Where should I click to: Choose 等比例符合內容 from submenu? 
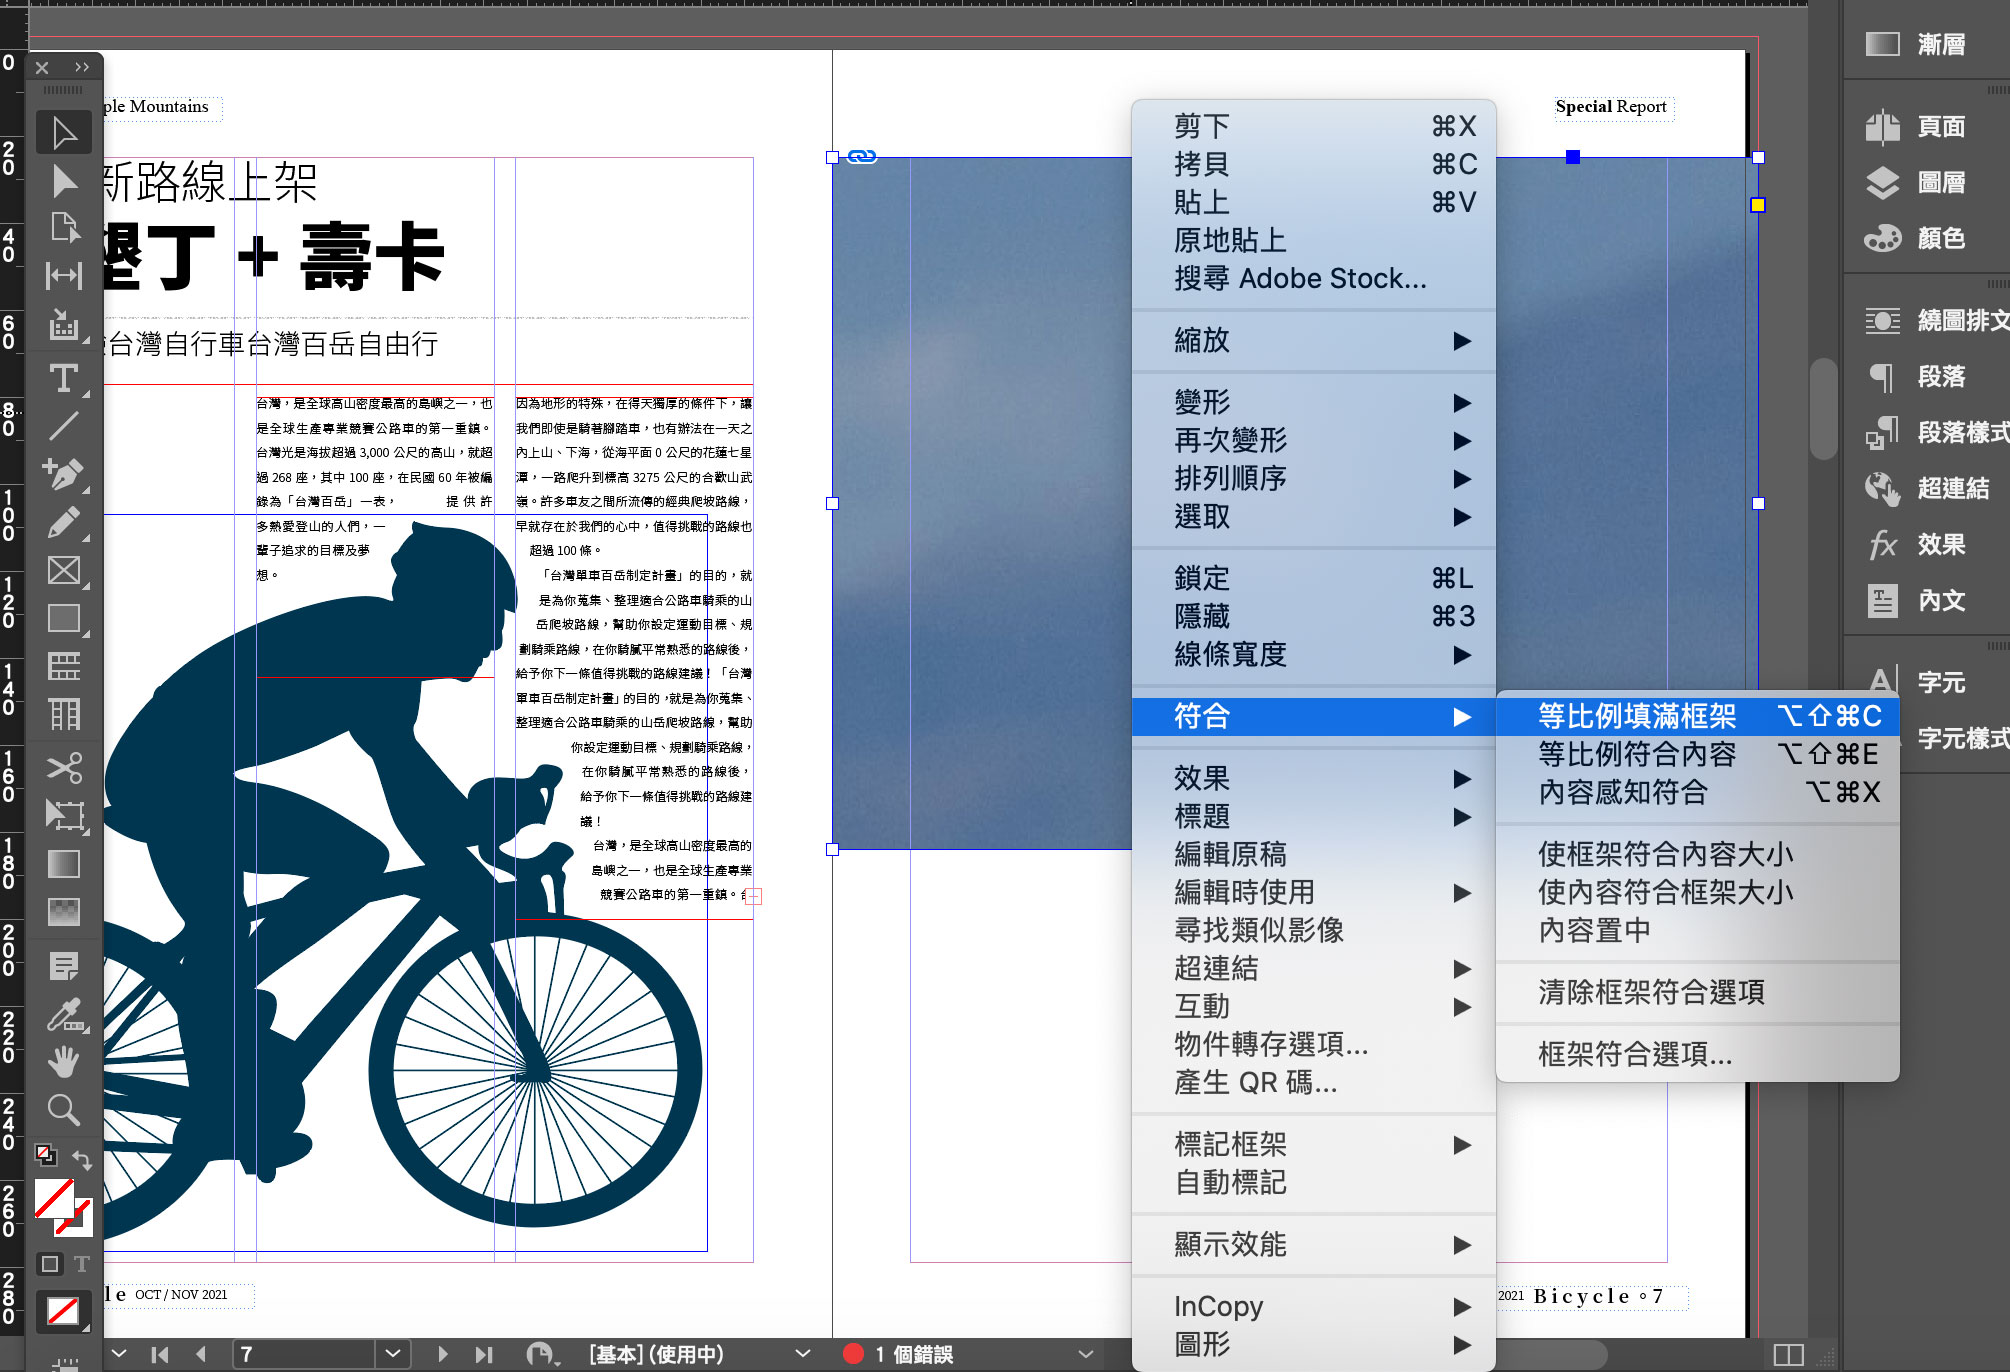(x=1637, y=754)
